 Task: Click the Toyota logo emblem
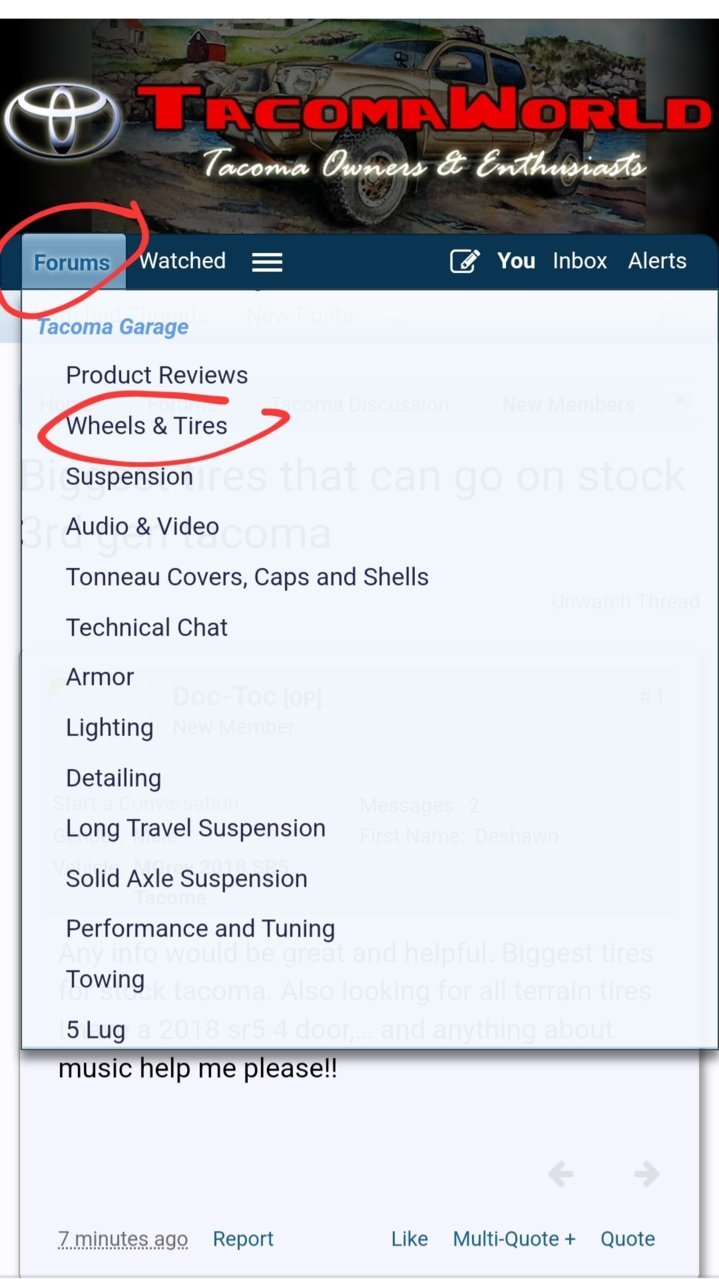tap(62, 119)
